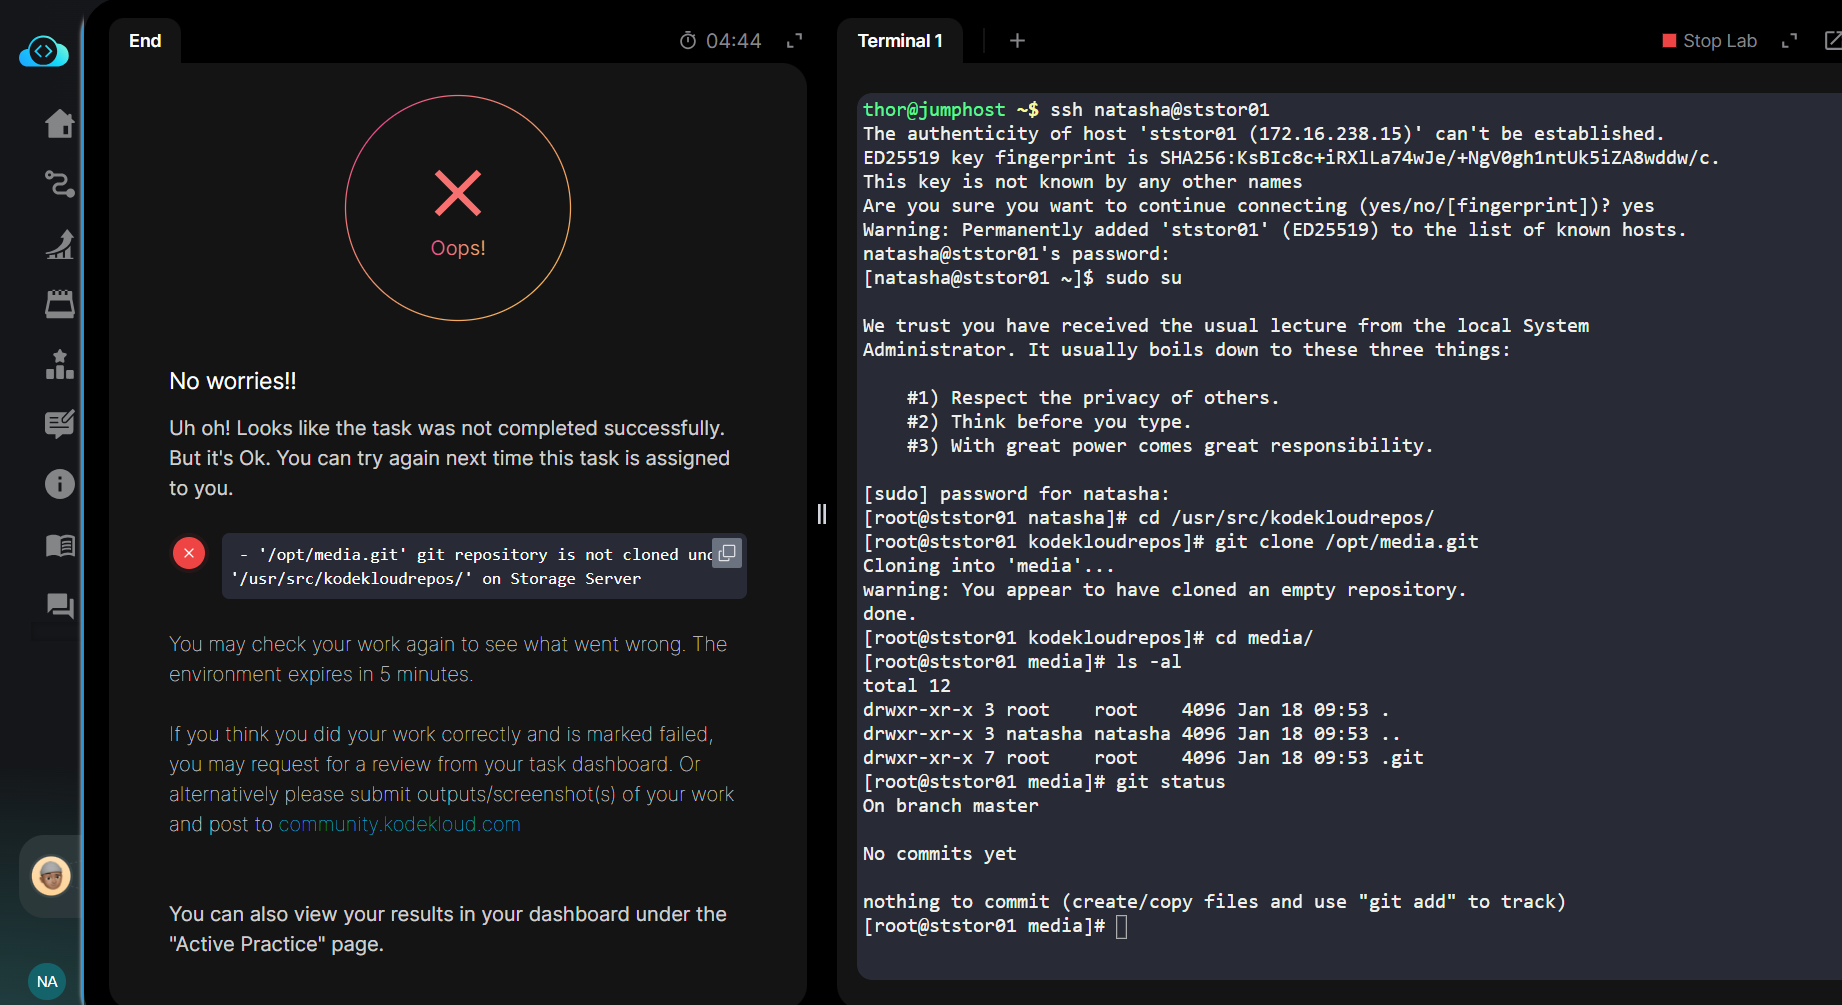
Task: Click the panel divider resize handle
Action: point(822,514)
